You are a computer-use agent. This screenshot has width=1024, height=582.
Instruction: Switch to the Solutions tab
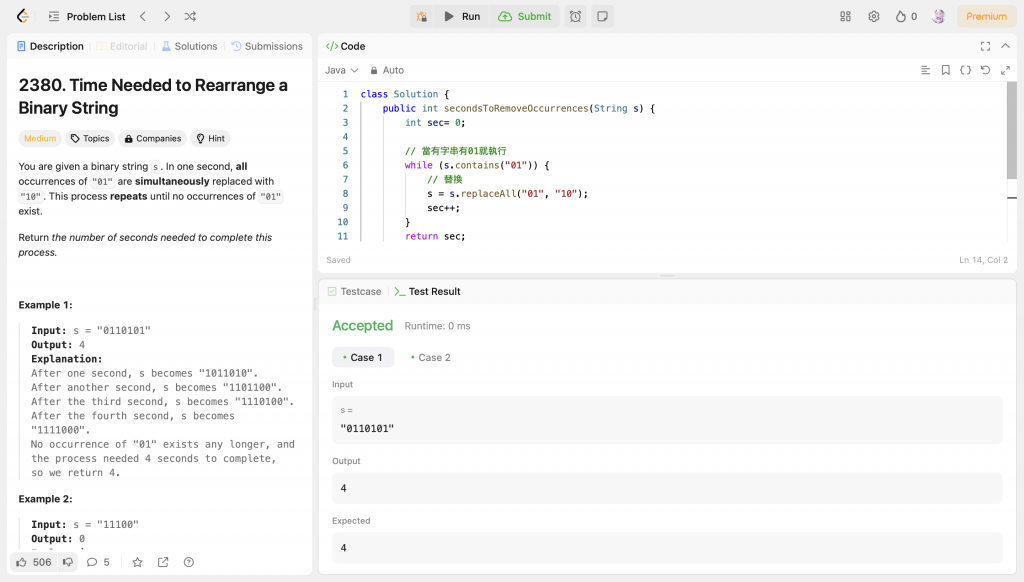click(189, 46)
